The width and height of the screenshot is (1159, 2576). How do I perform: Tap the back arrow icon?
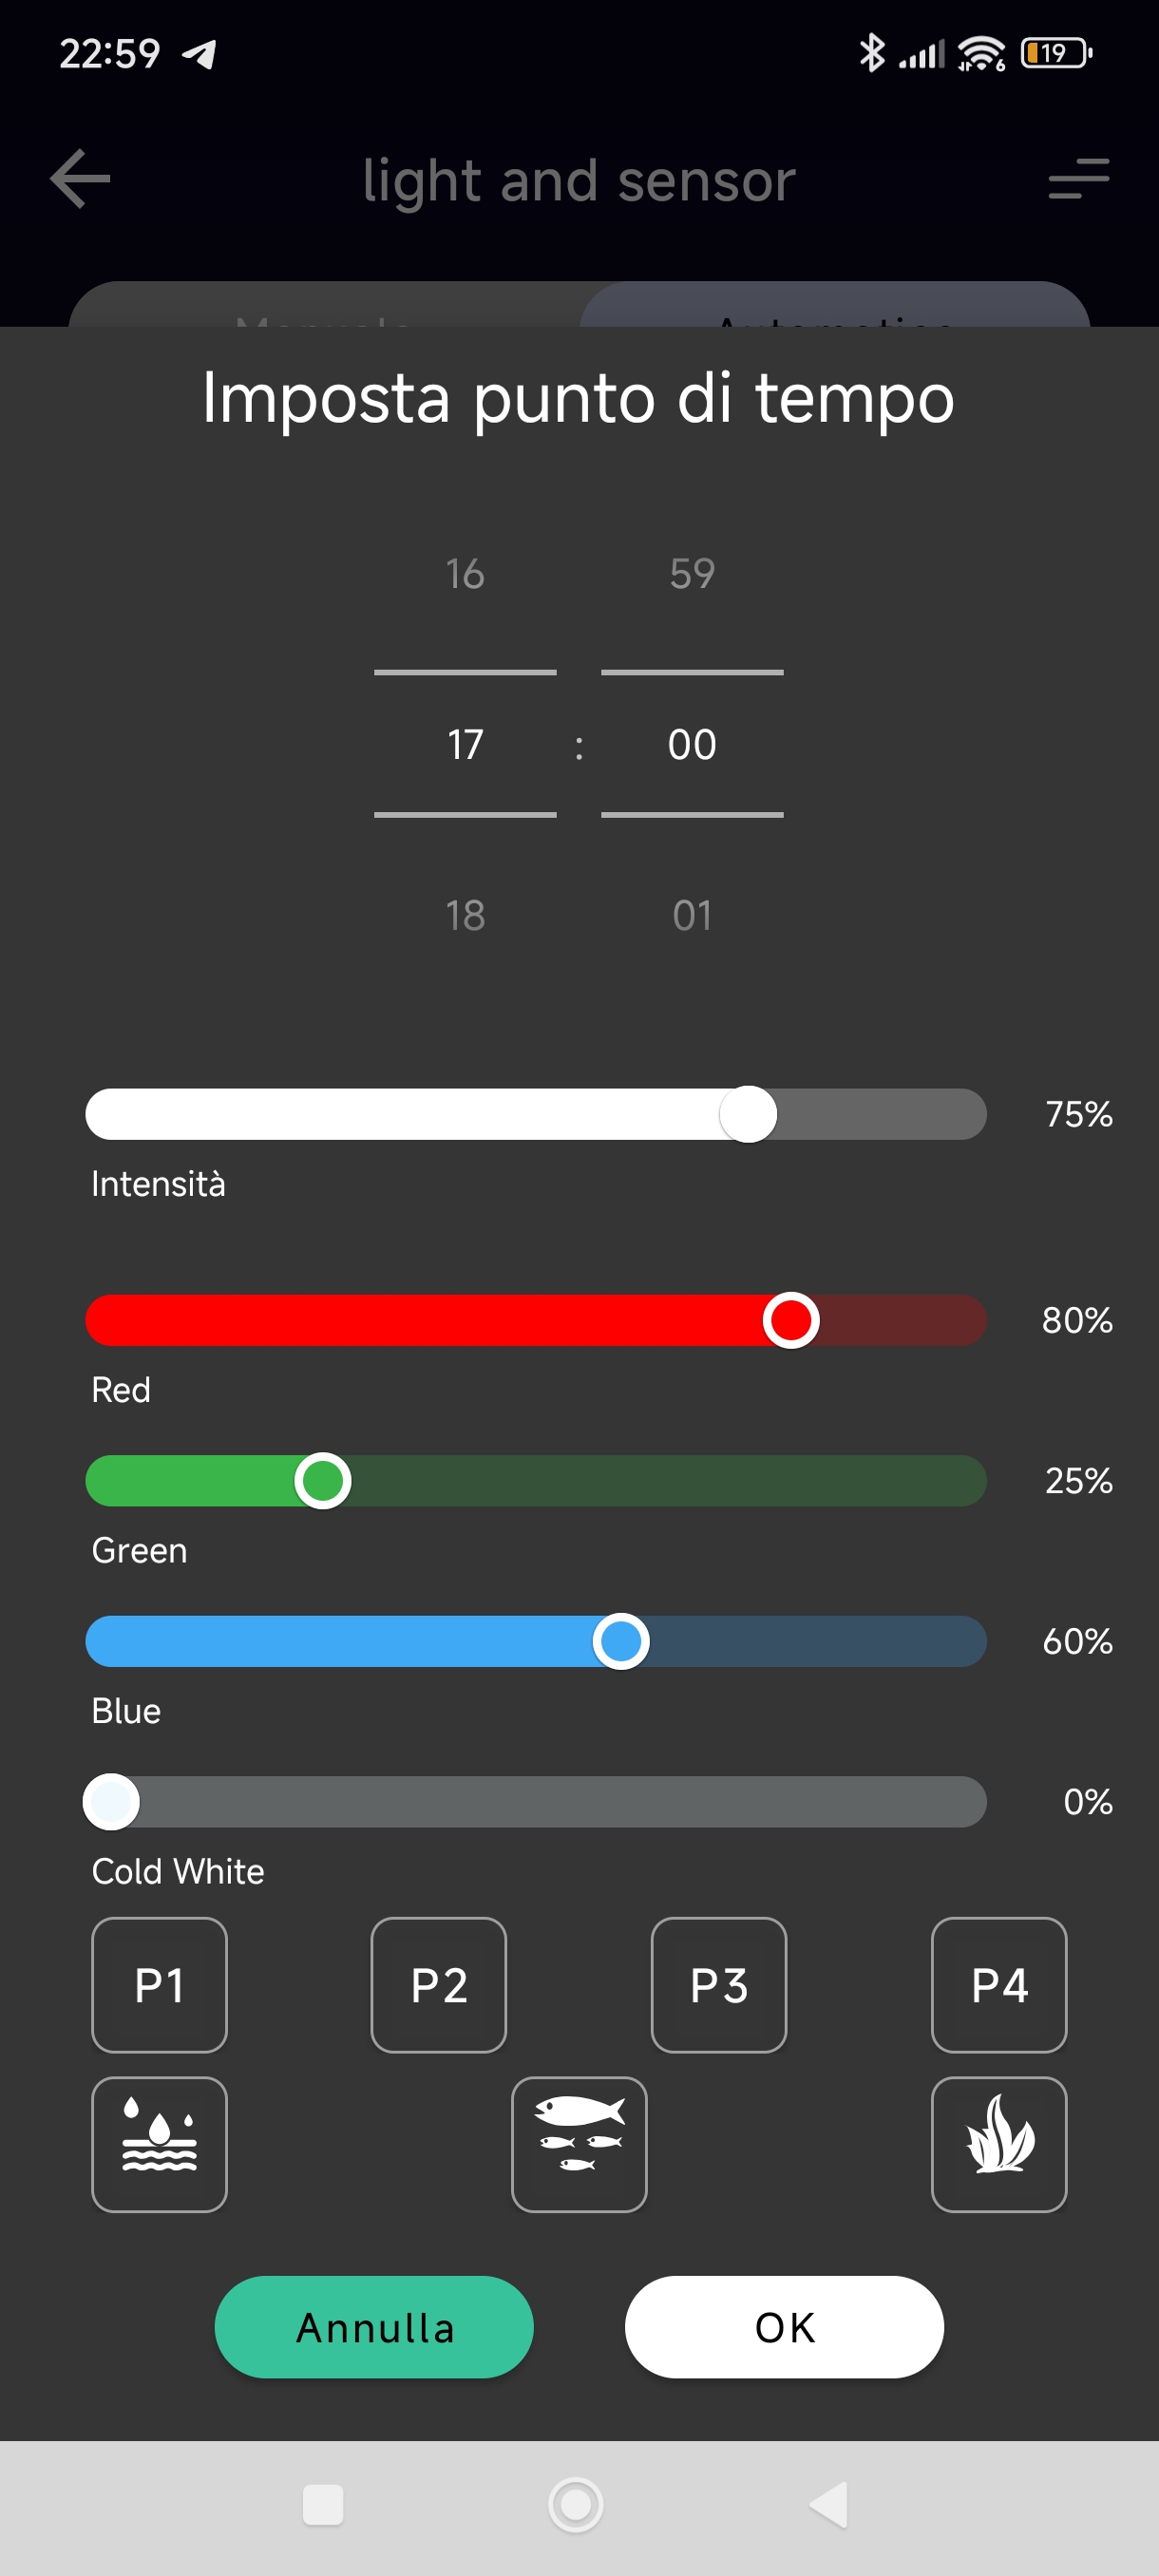(80, 179)
